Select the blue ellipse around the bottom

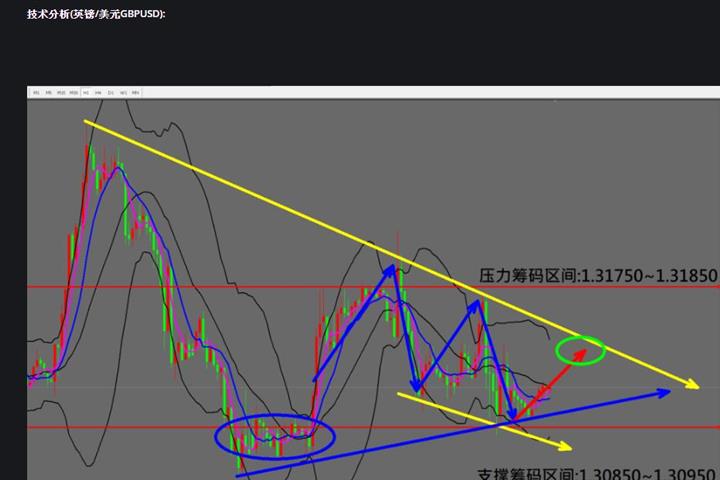click(275, 436)
